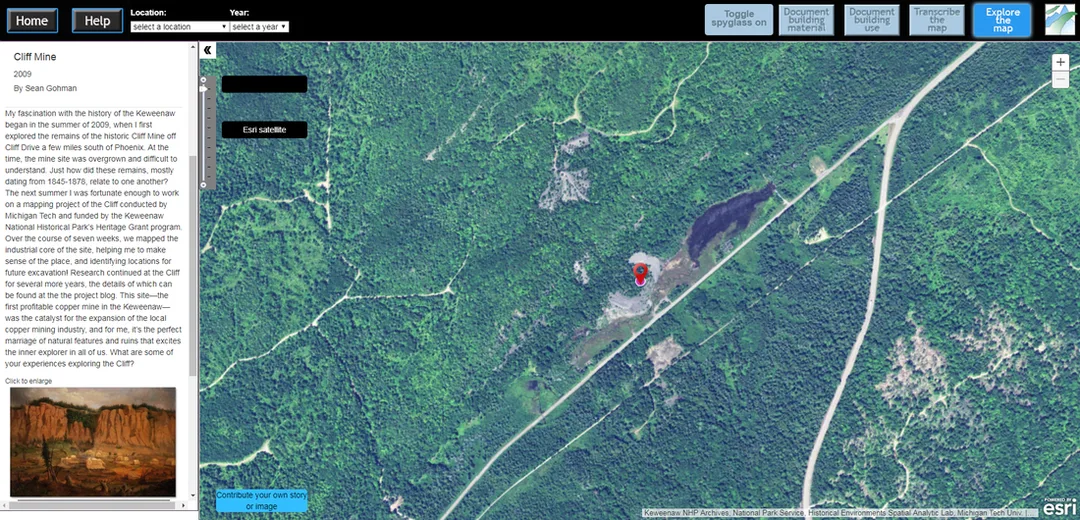
Task: Open the Help page
Action: coord(97,21)
